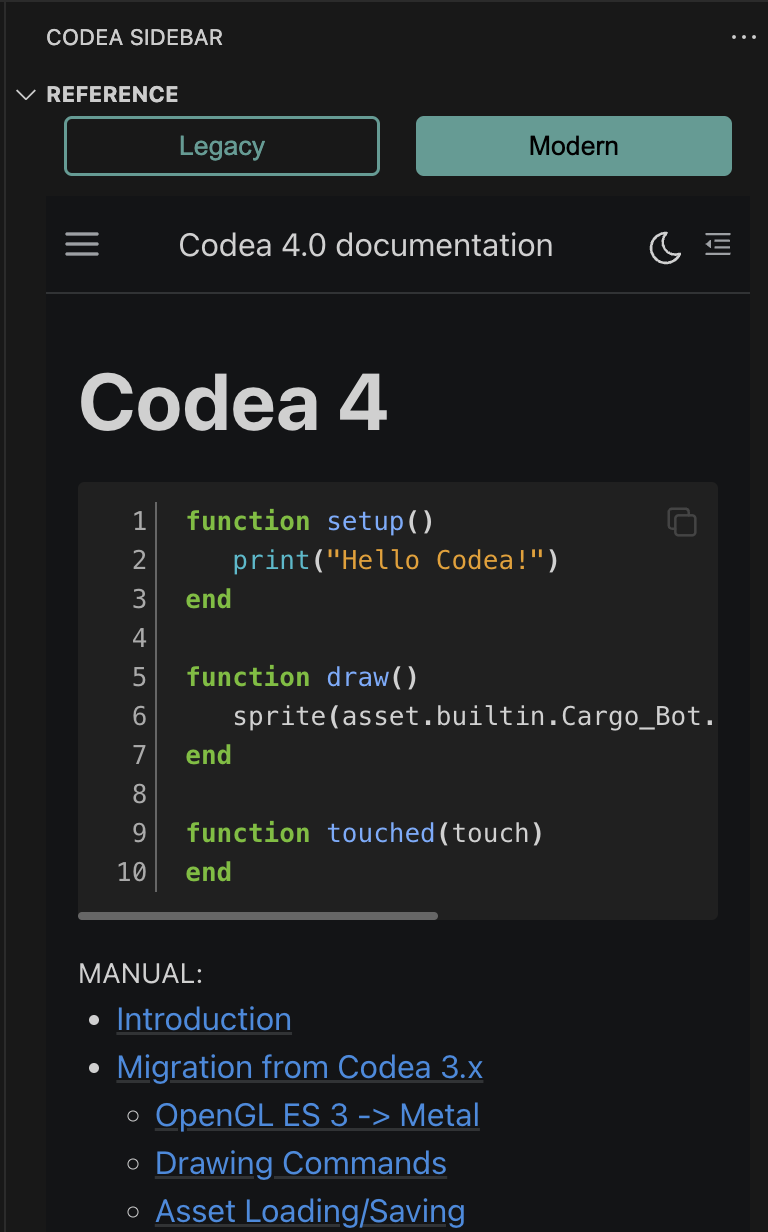Open the table of contents icon
This screenshot has height=1232, width=768.
point(718,244)
